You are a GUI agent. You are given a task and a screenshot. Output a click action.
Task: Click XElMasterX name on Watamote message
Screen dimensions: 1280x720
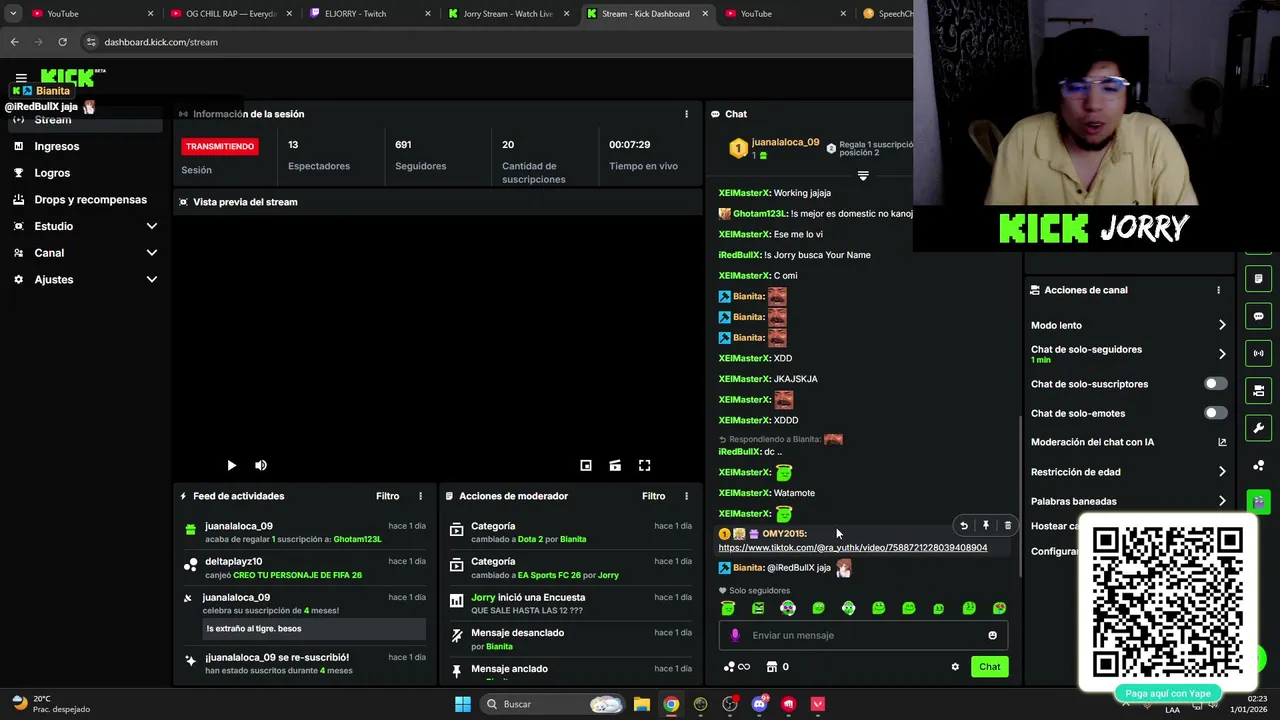point(744,493)
